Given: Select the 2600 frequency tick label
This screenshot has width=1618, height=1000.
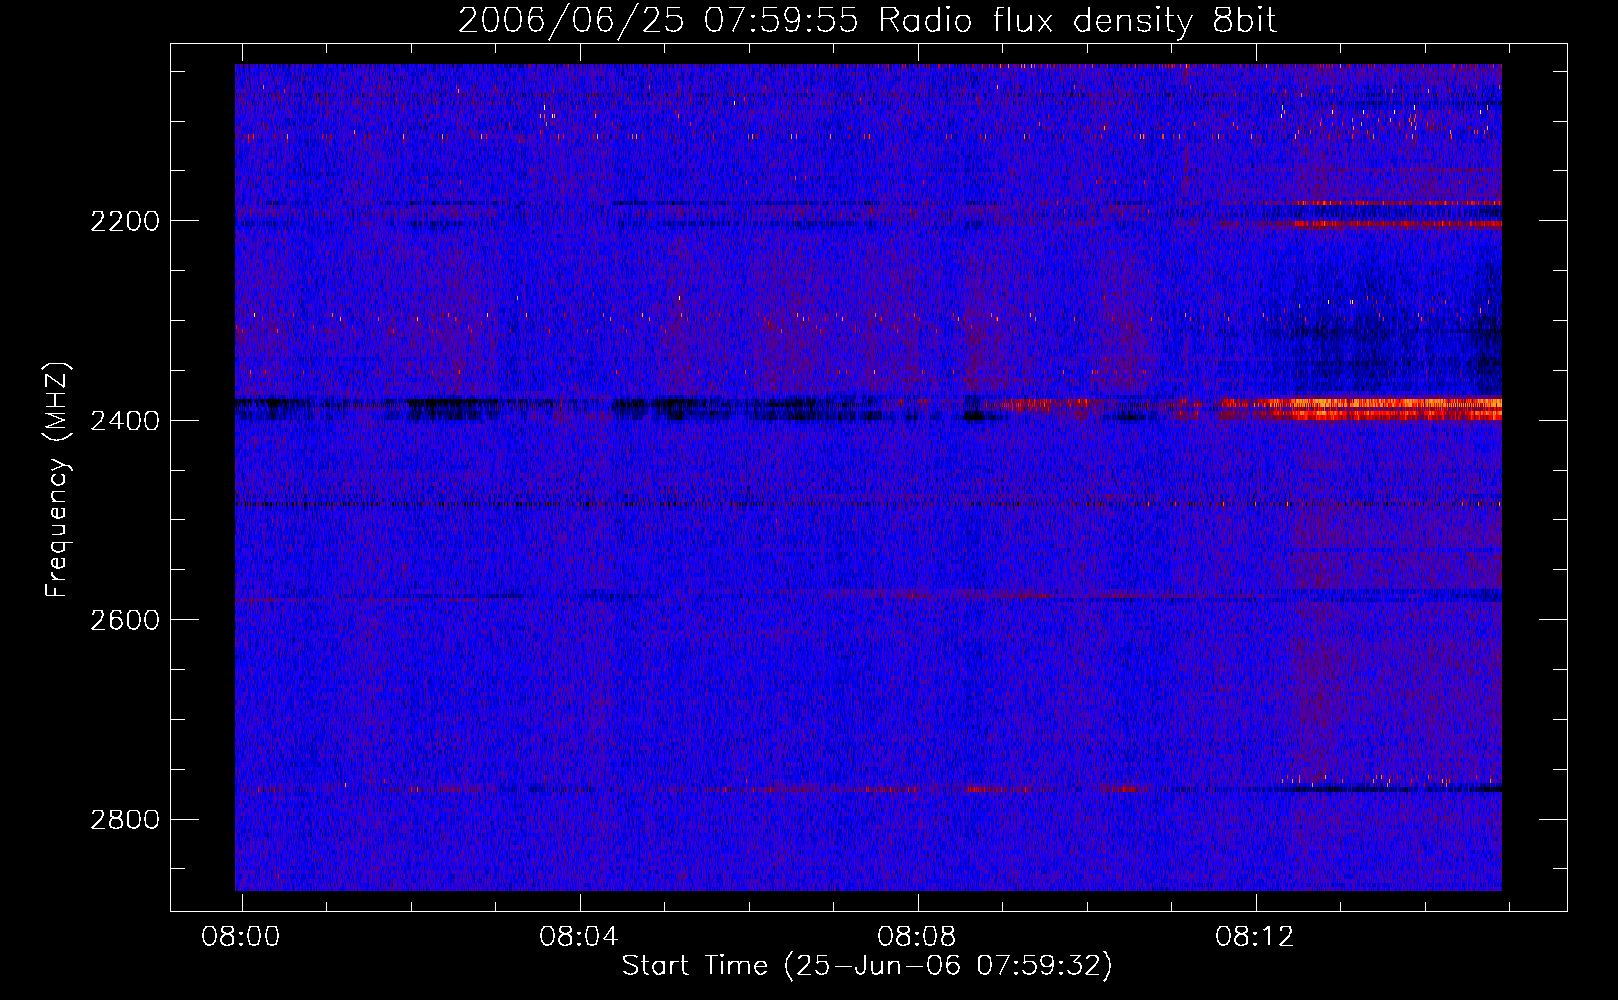Looking at the screenshot, I should 125,620.
